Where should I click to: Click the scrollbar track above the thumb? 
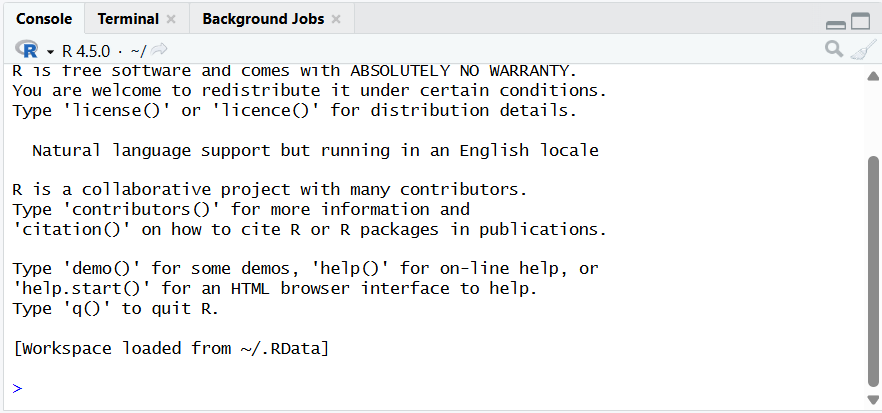click(x=873, y=115)
